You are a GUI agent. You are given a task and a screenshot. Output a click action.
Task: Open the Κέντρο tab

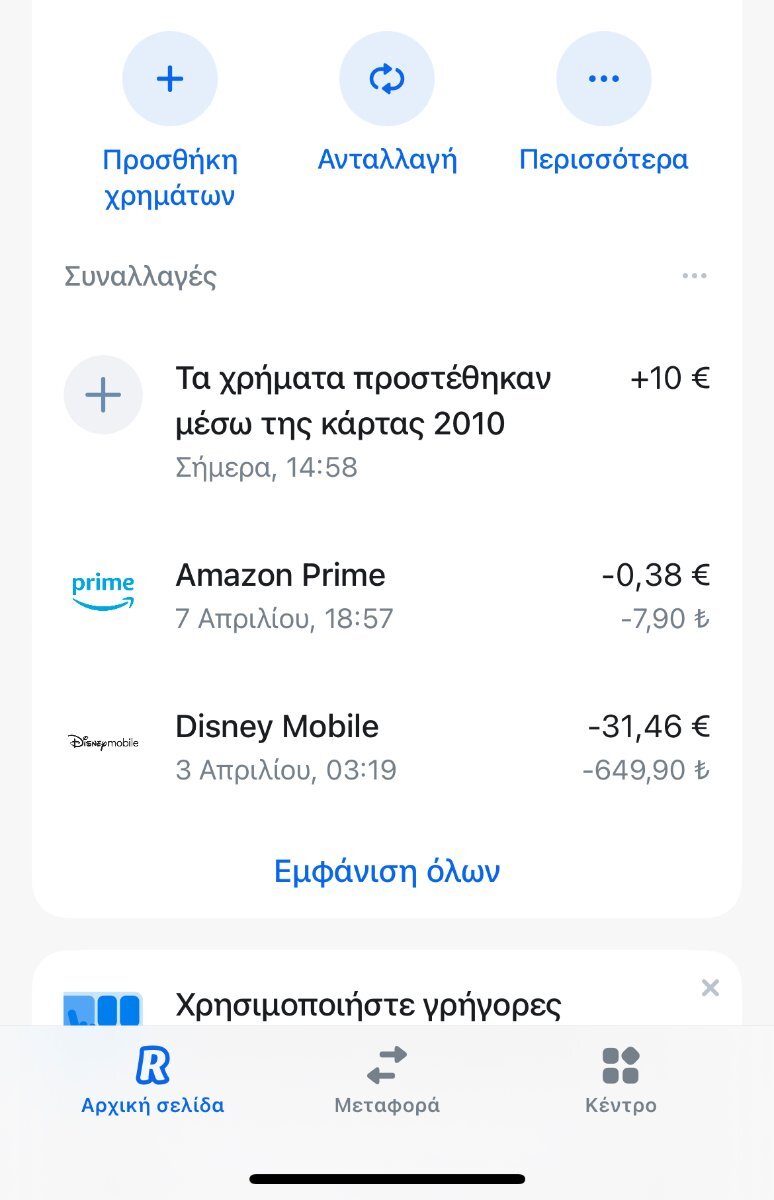pyautogui.click(x=620, y=1080)
